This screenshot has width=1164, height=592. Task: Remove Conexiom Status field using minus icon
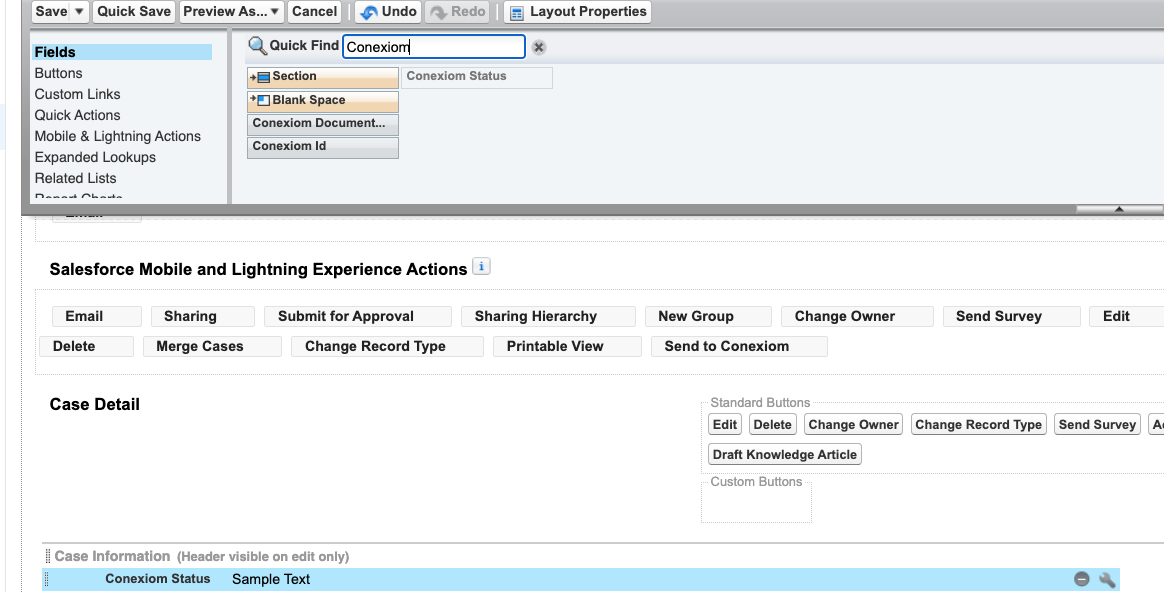(1081, 579)
